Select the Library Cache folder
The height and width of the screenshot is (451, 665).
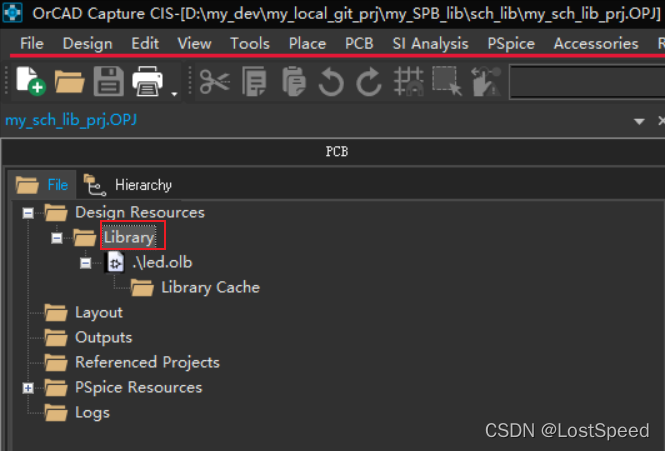[x=210, y=288]
